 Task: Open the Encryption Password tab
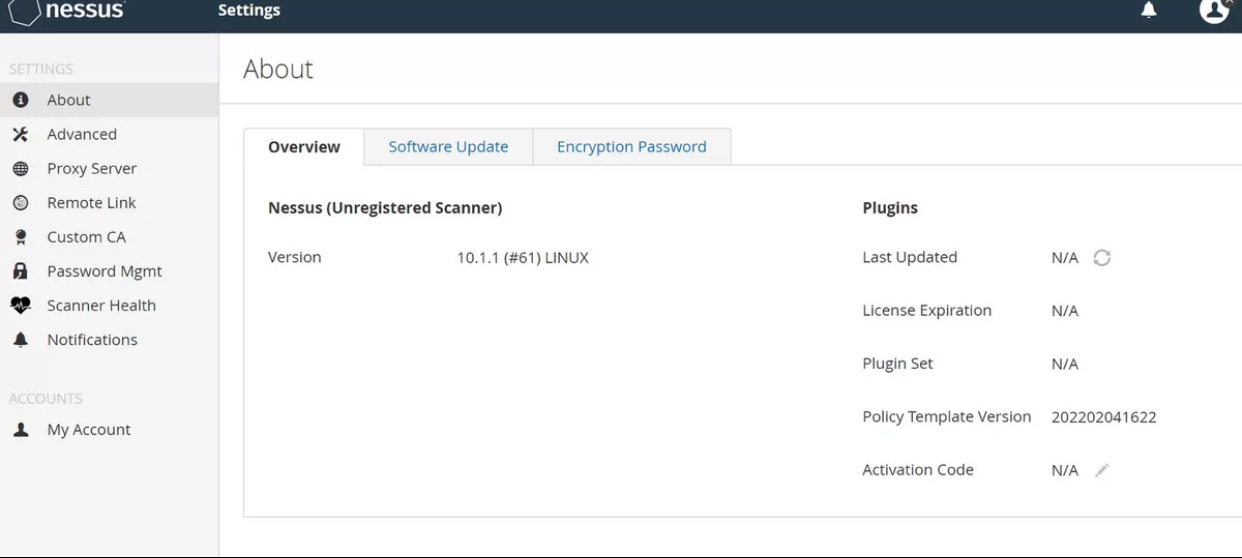pos(632,147)
